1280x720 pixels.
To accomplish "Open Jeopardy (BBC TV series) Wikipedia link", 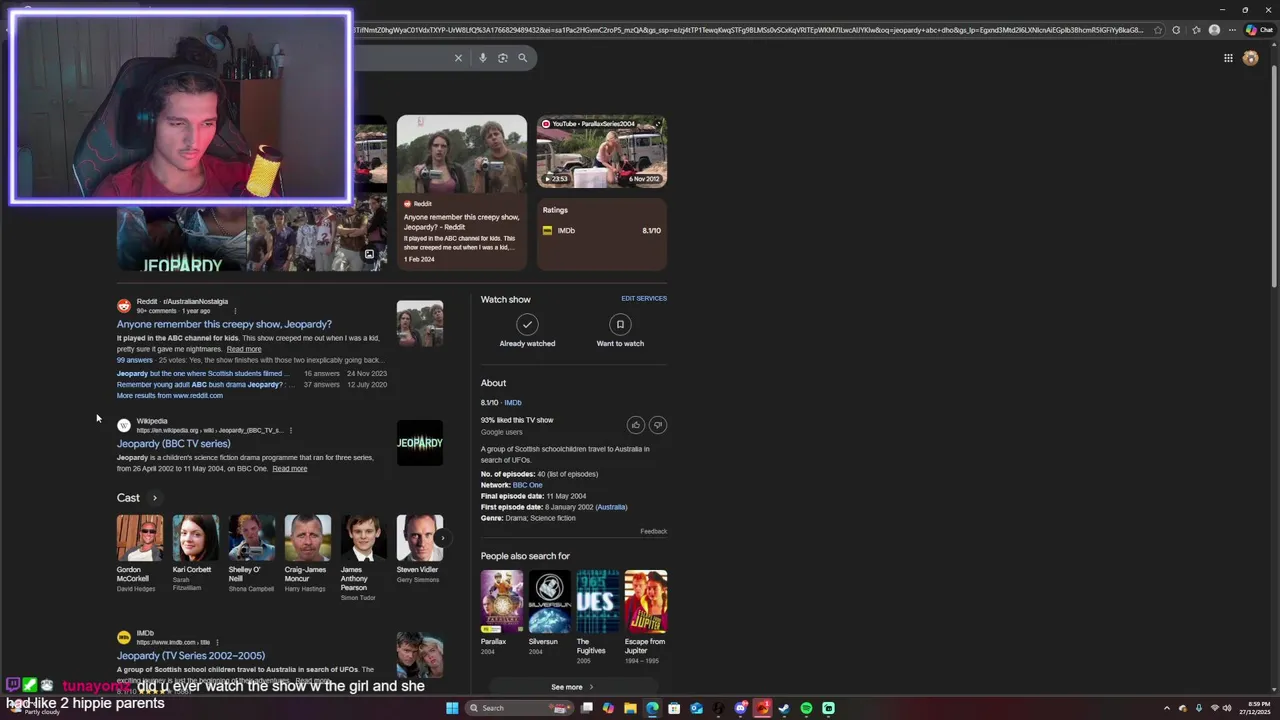I will tap(173, 443).
